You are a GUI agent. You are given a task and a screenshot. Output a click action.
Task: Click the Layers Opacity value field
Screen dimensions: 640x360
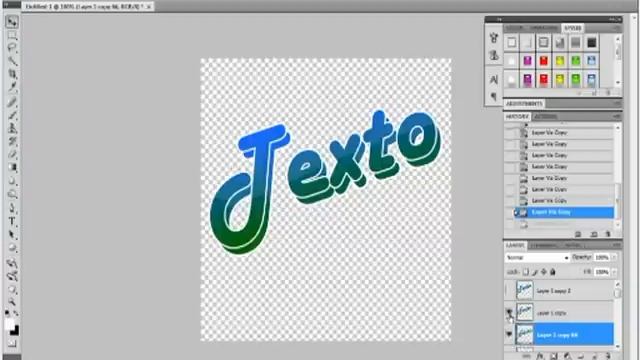click(x=602, y=258)
